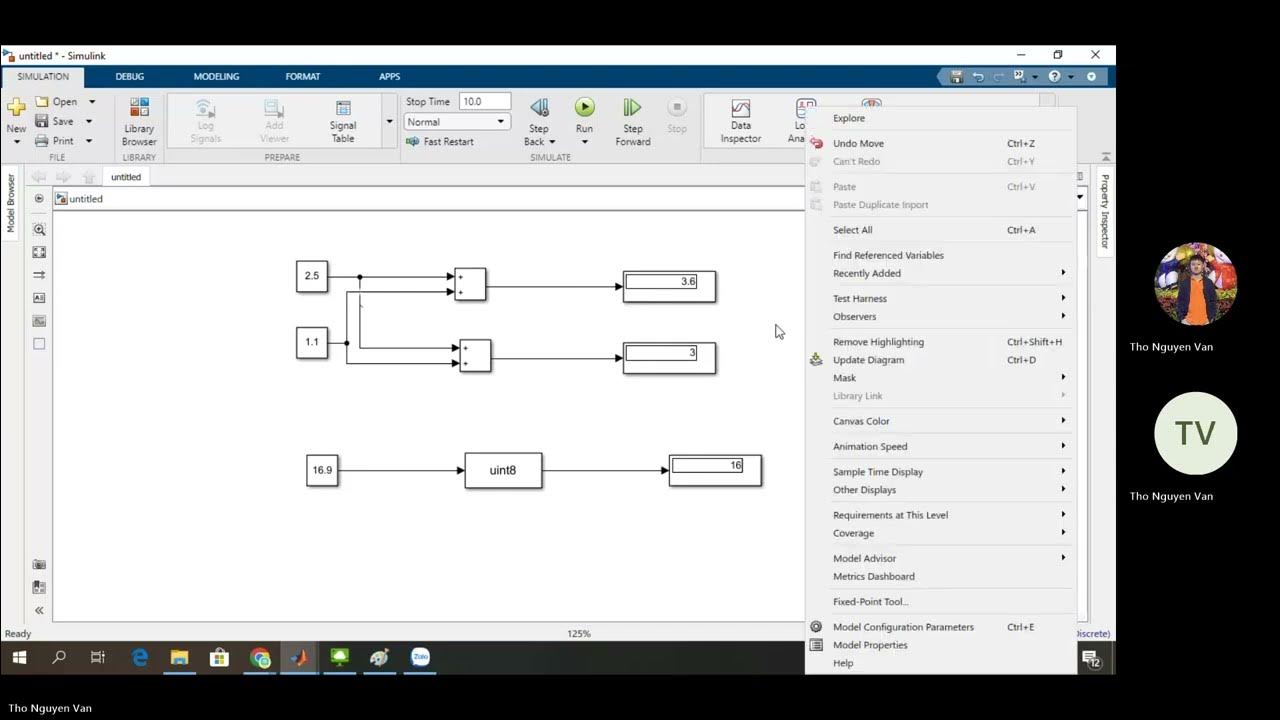
Task: Click the Stop Time input field
Action: [485, 102]
